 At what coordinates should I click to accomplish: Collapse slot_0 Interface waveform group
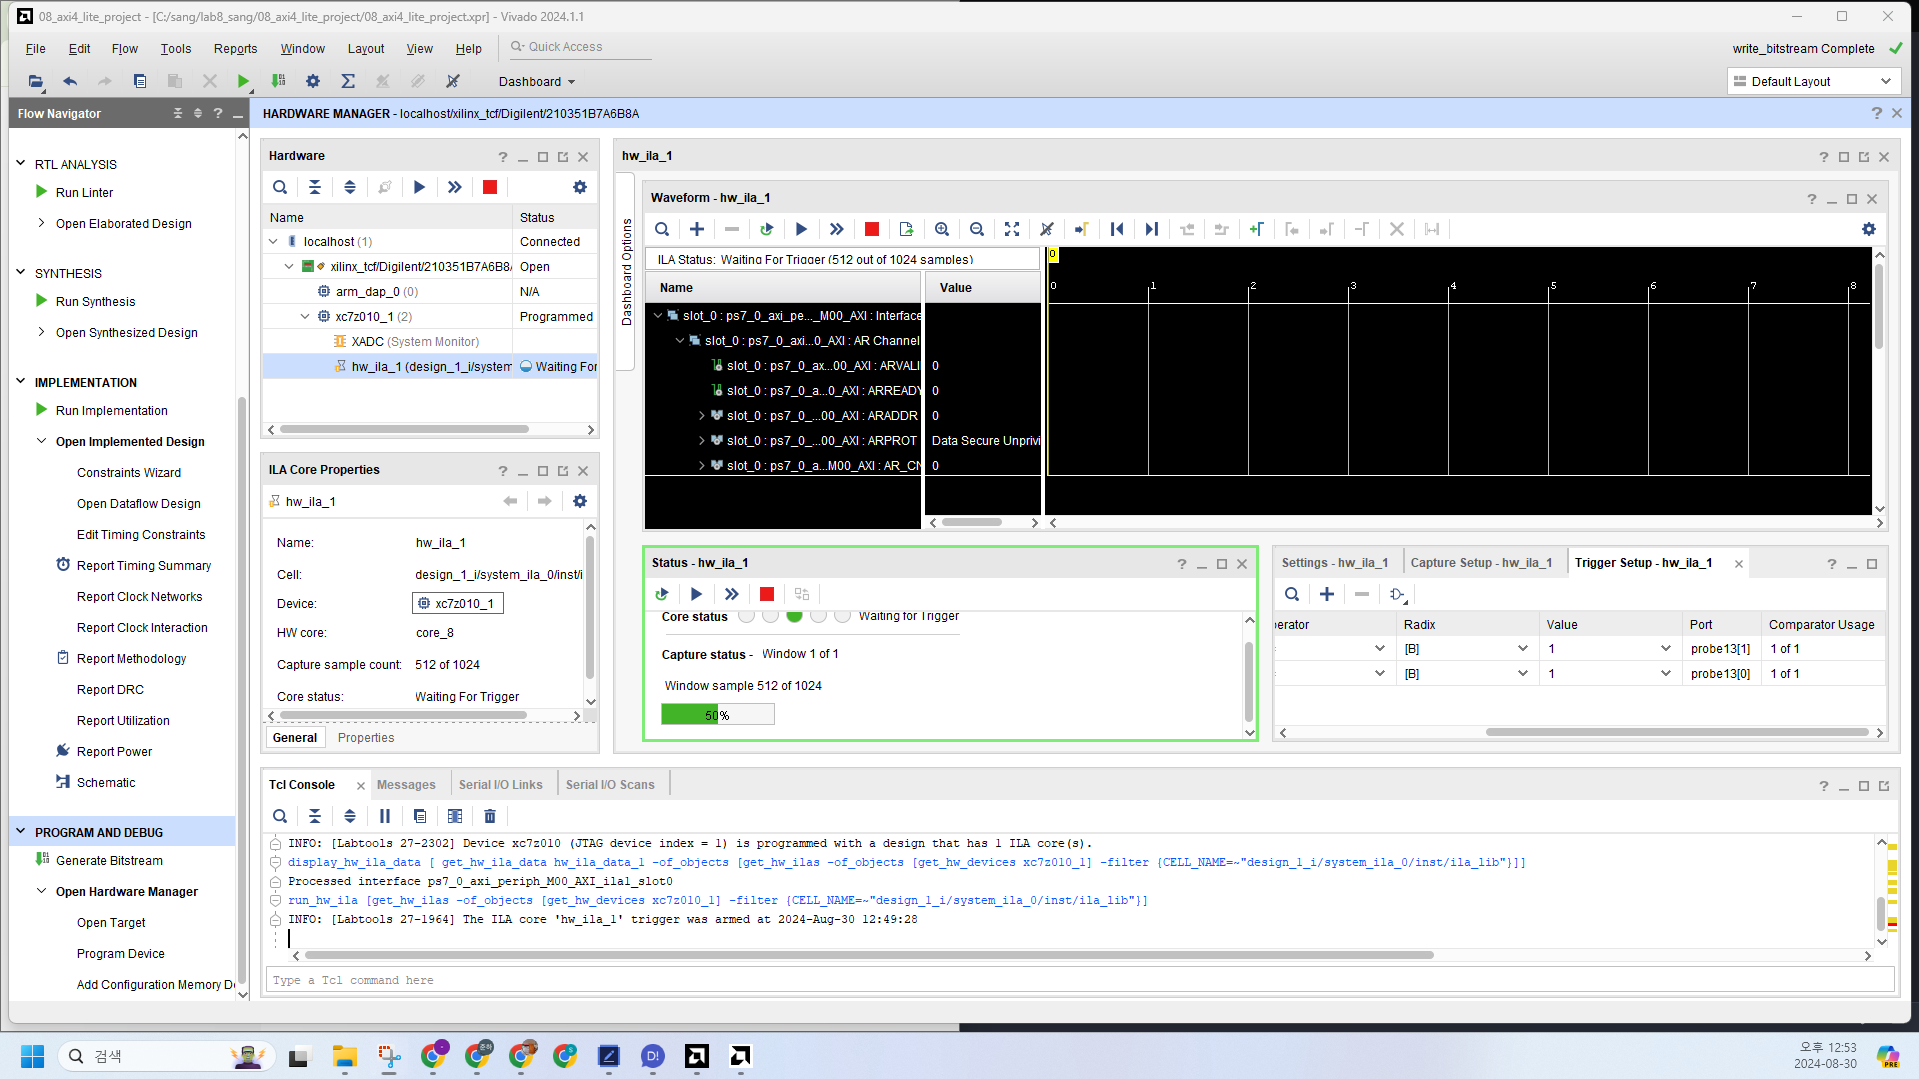tap(658, 315)
